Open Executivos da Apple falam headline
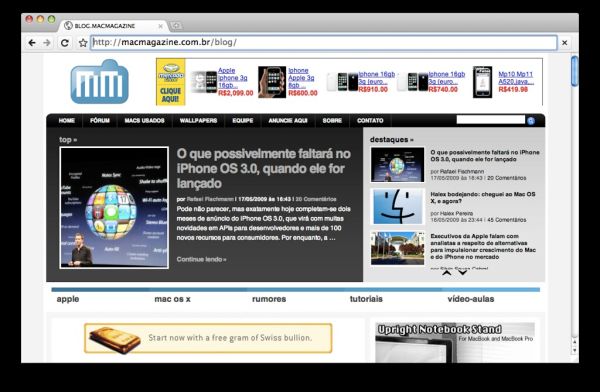Screen dimensions: 600x392 coord(483,247)
